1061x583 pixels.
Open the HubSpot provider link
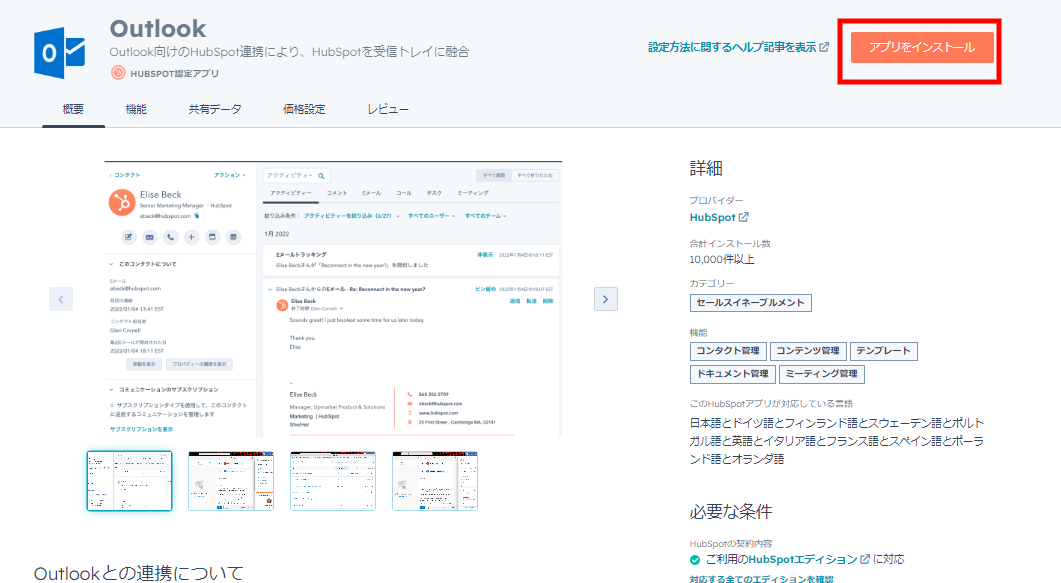click(x=719, y=217)
